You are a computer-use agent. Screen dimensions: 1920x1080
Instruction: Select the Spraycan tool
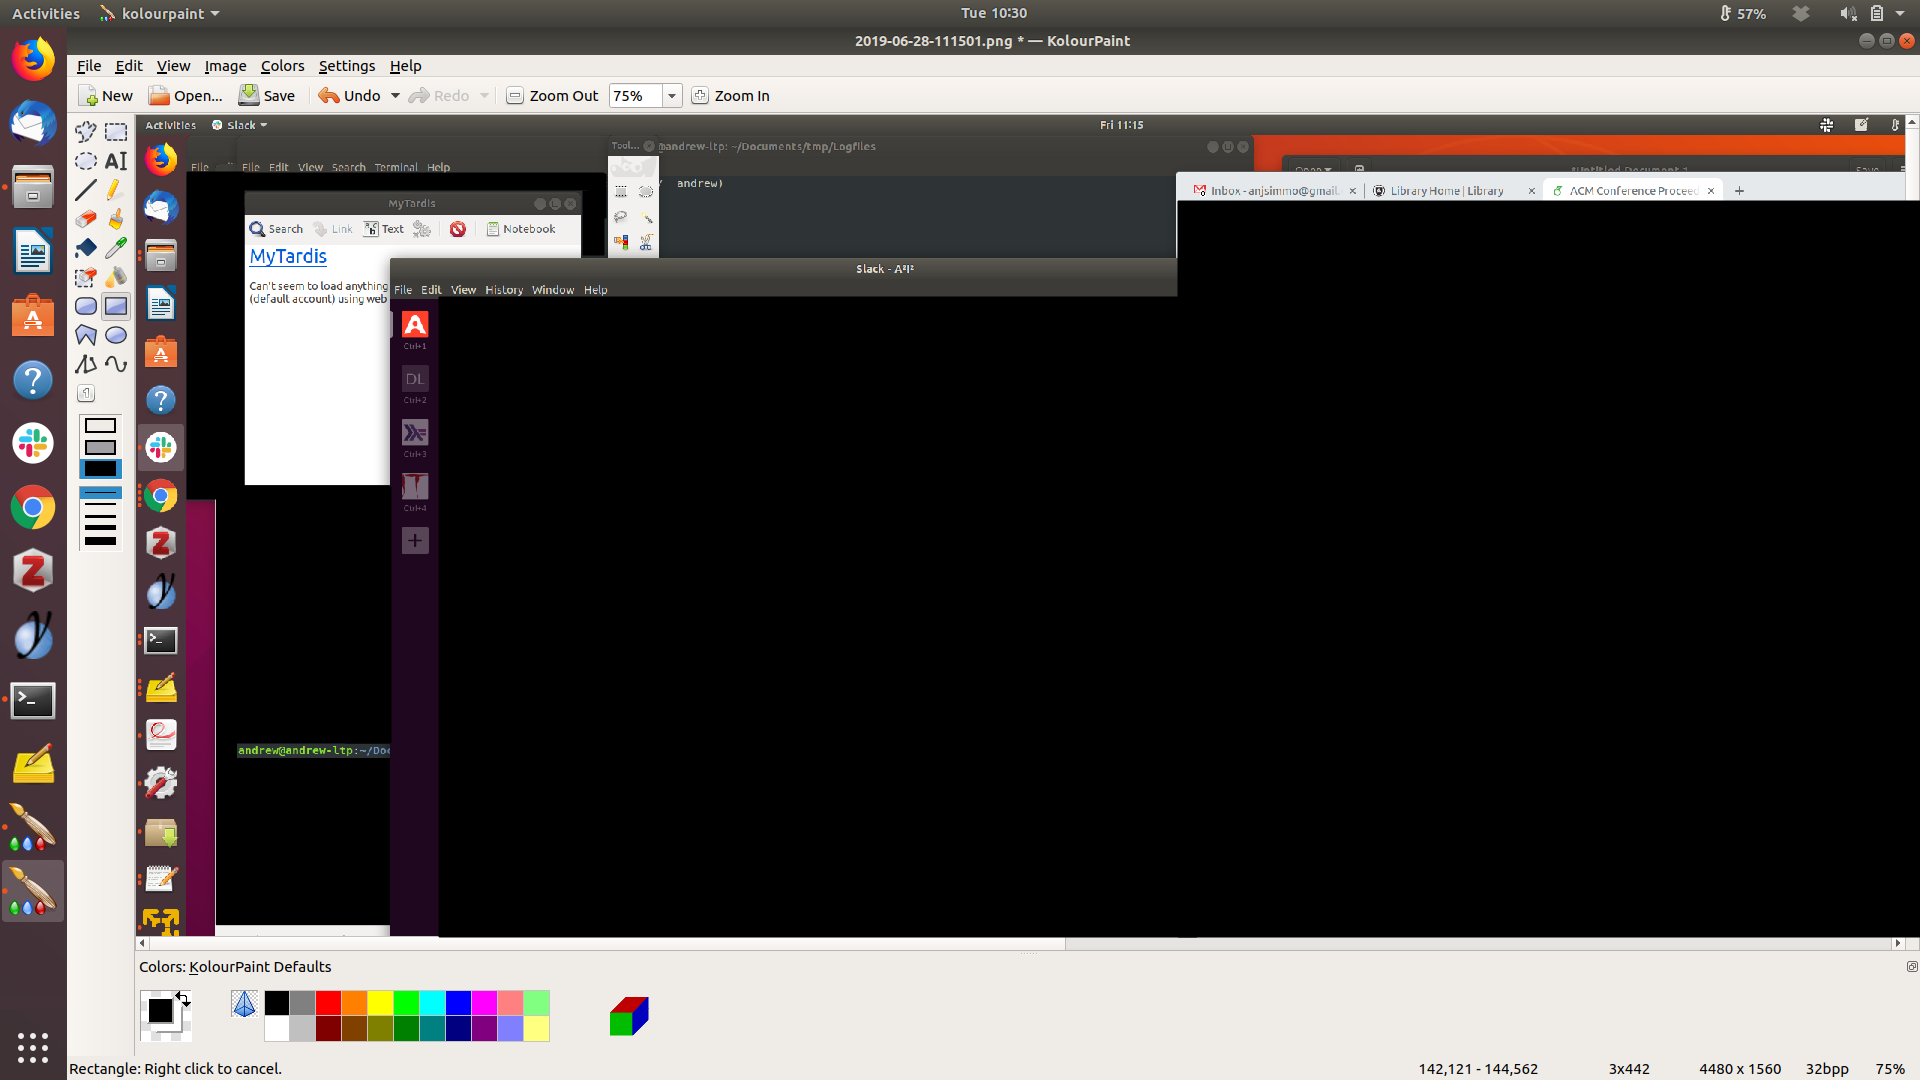point(116,277)
